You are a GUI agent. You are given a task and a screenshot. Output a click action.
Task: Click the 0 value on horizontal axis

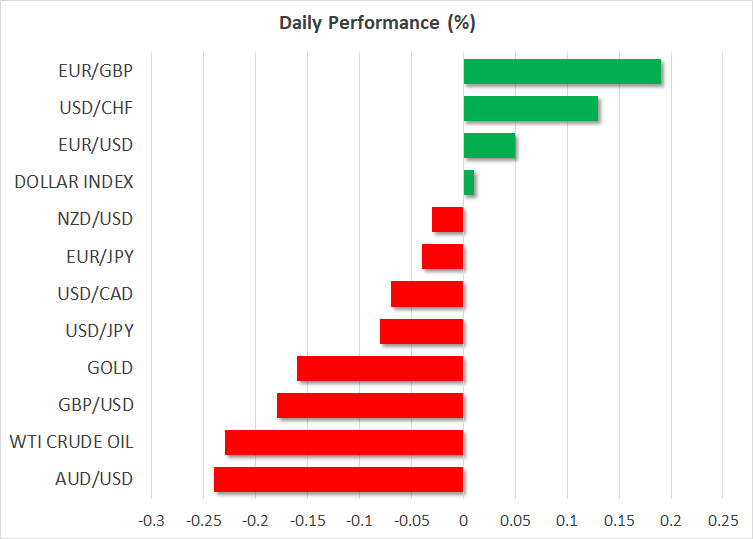click(463, 521)
